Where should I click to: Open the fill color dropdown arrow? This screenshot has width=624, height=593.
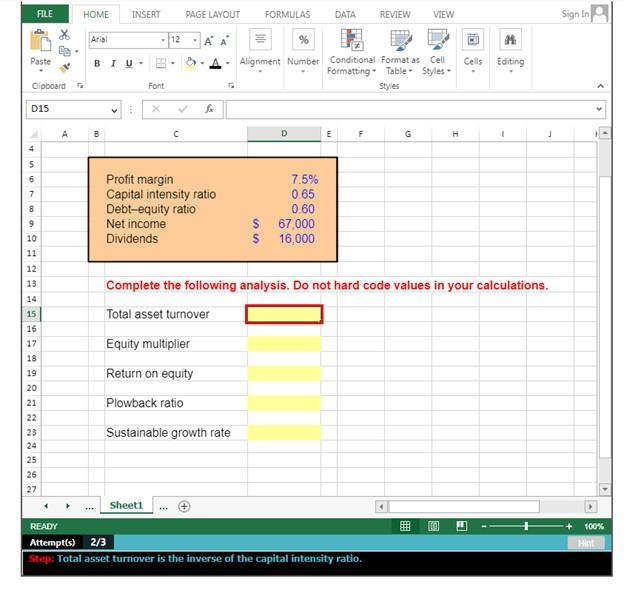202,63
